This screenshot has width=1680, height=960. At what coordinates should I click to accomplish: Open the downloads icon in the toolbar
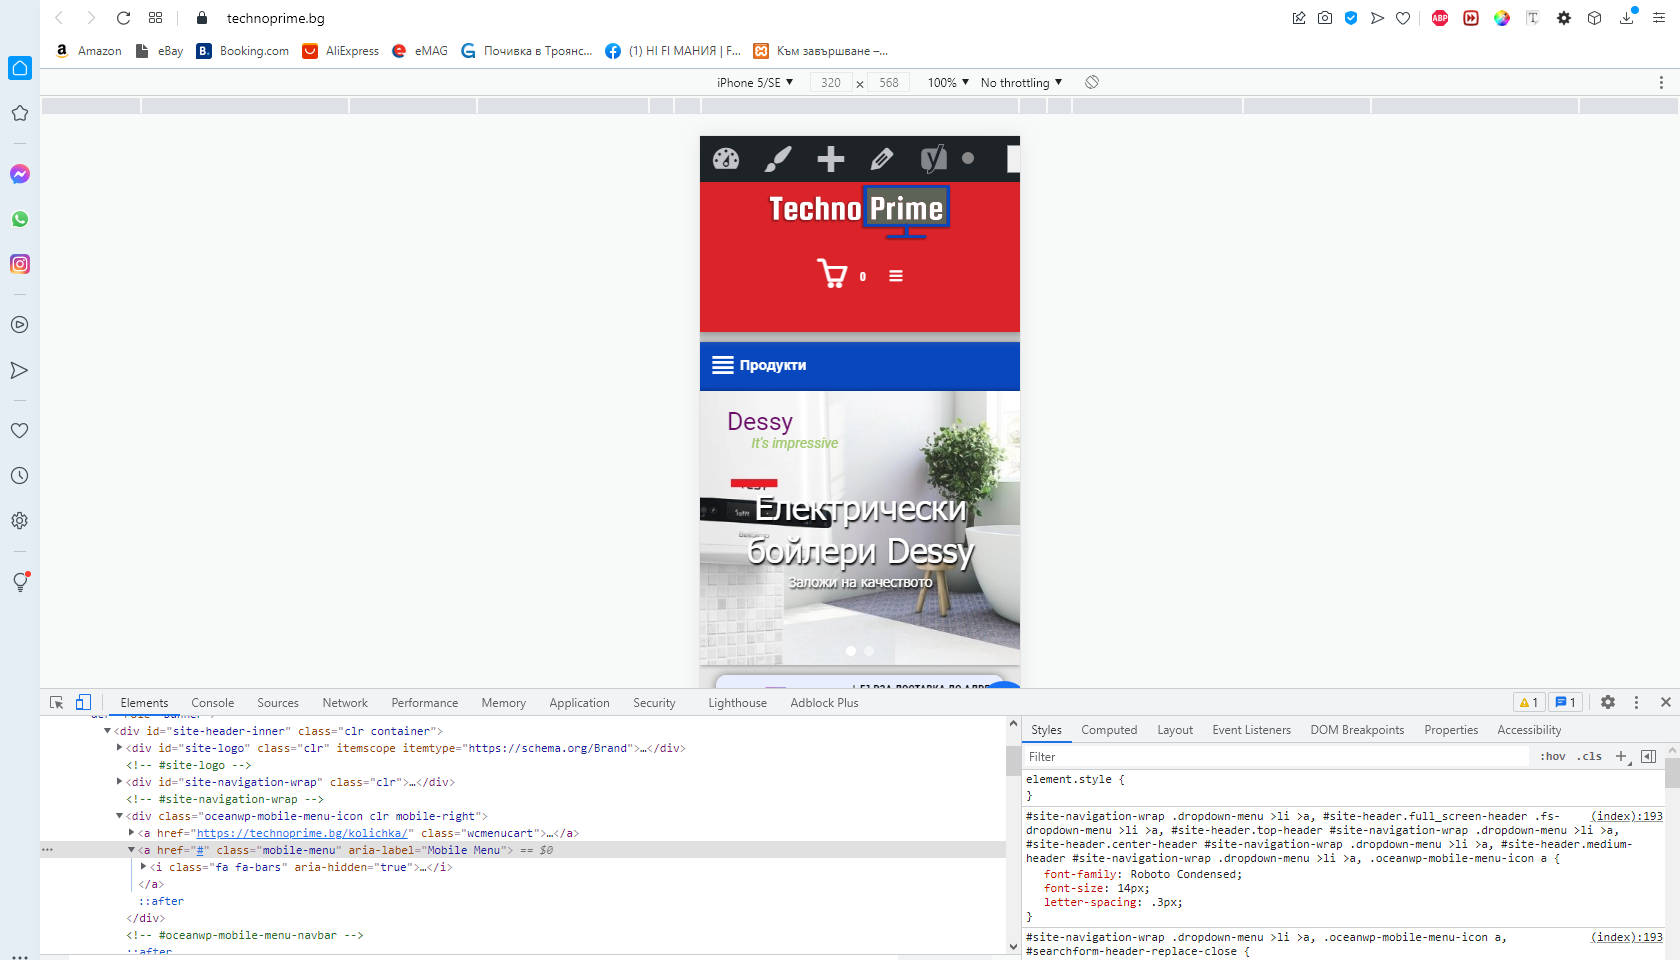pyautogui.click(x=1627, y=18)
